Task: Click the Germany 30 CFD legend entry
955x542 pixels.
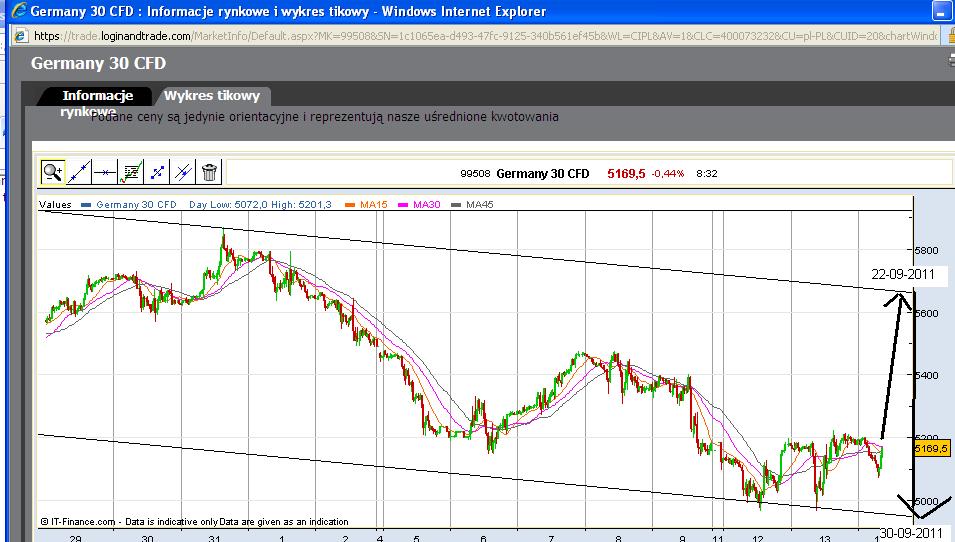Action: click(135, 205)
